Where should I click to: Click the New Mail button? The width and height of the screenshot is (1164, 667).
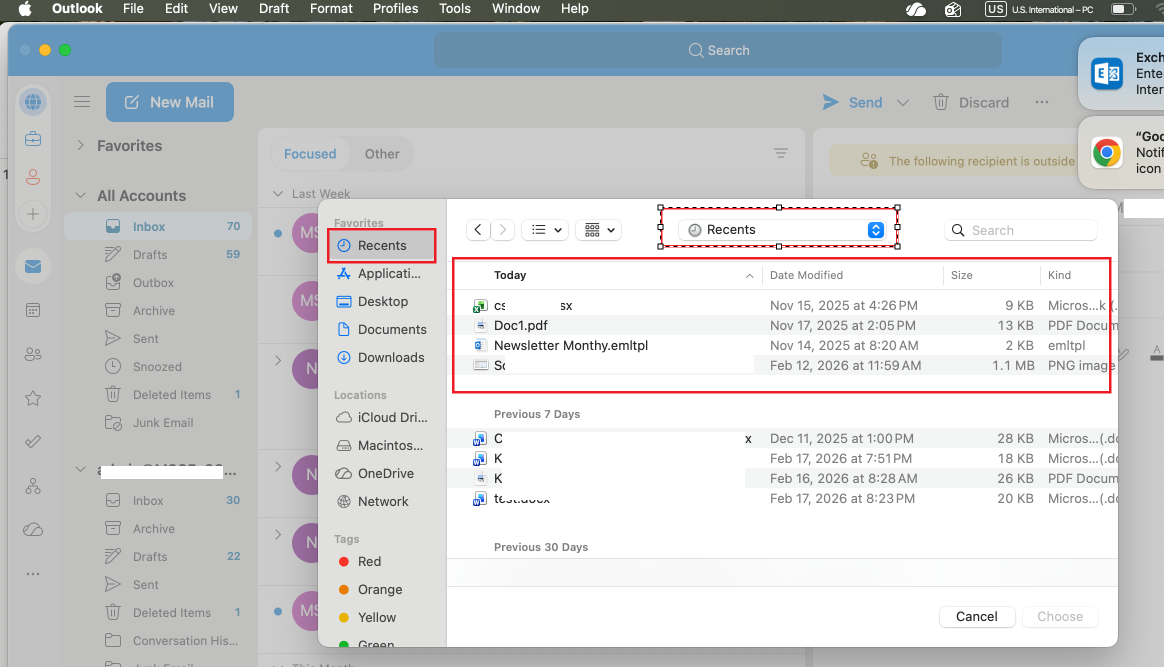tap(170, 102)
